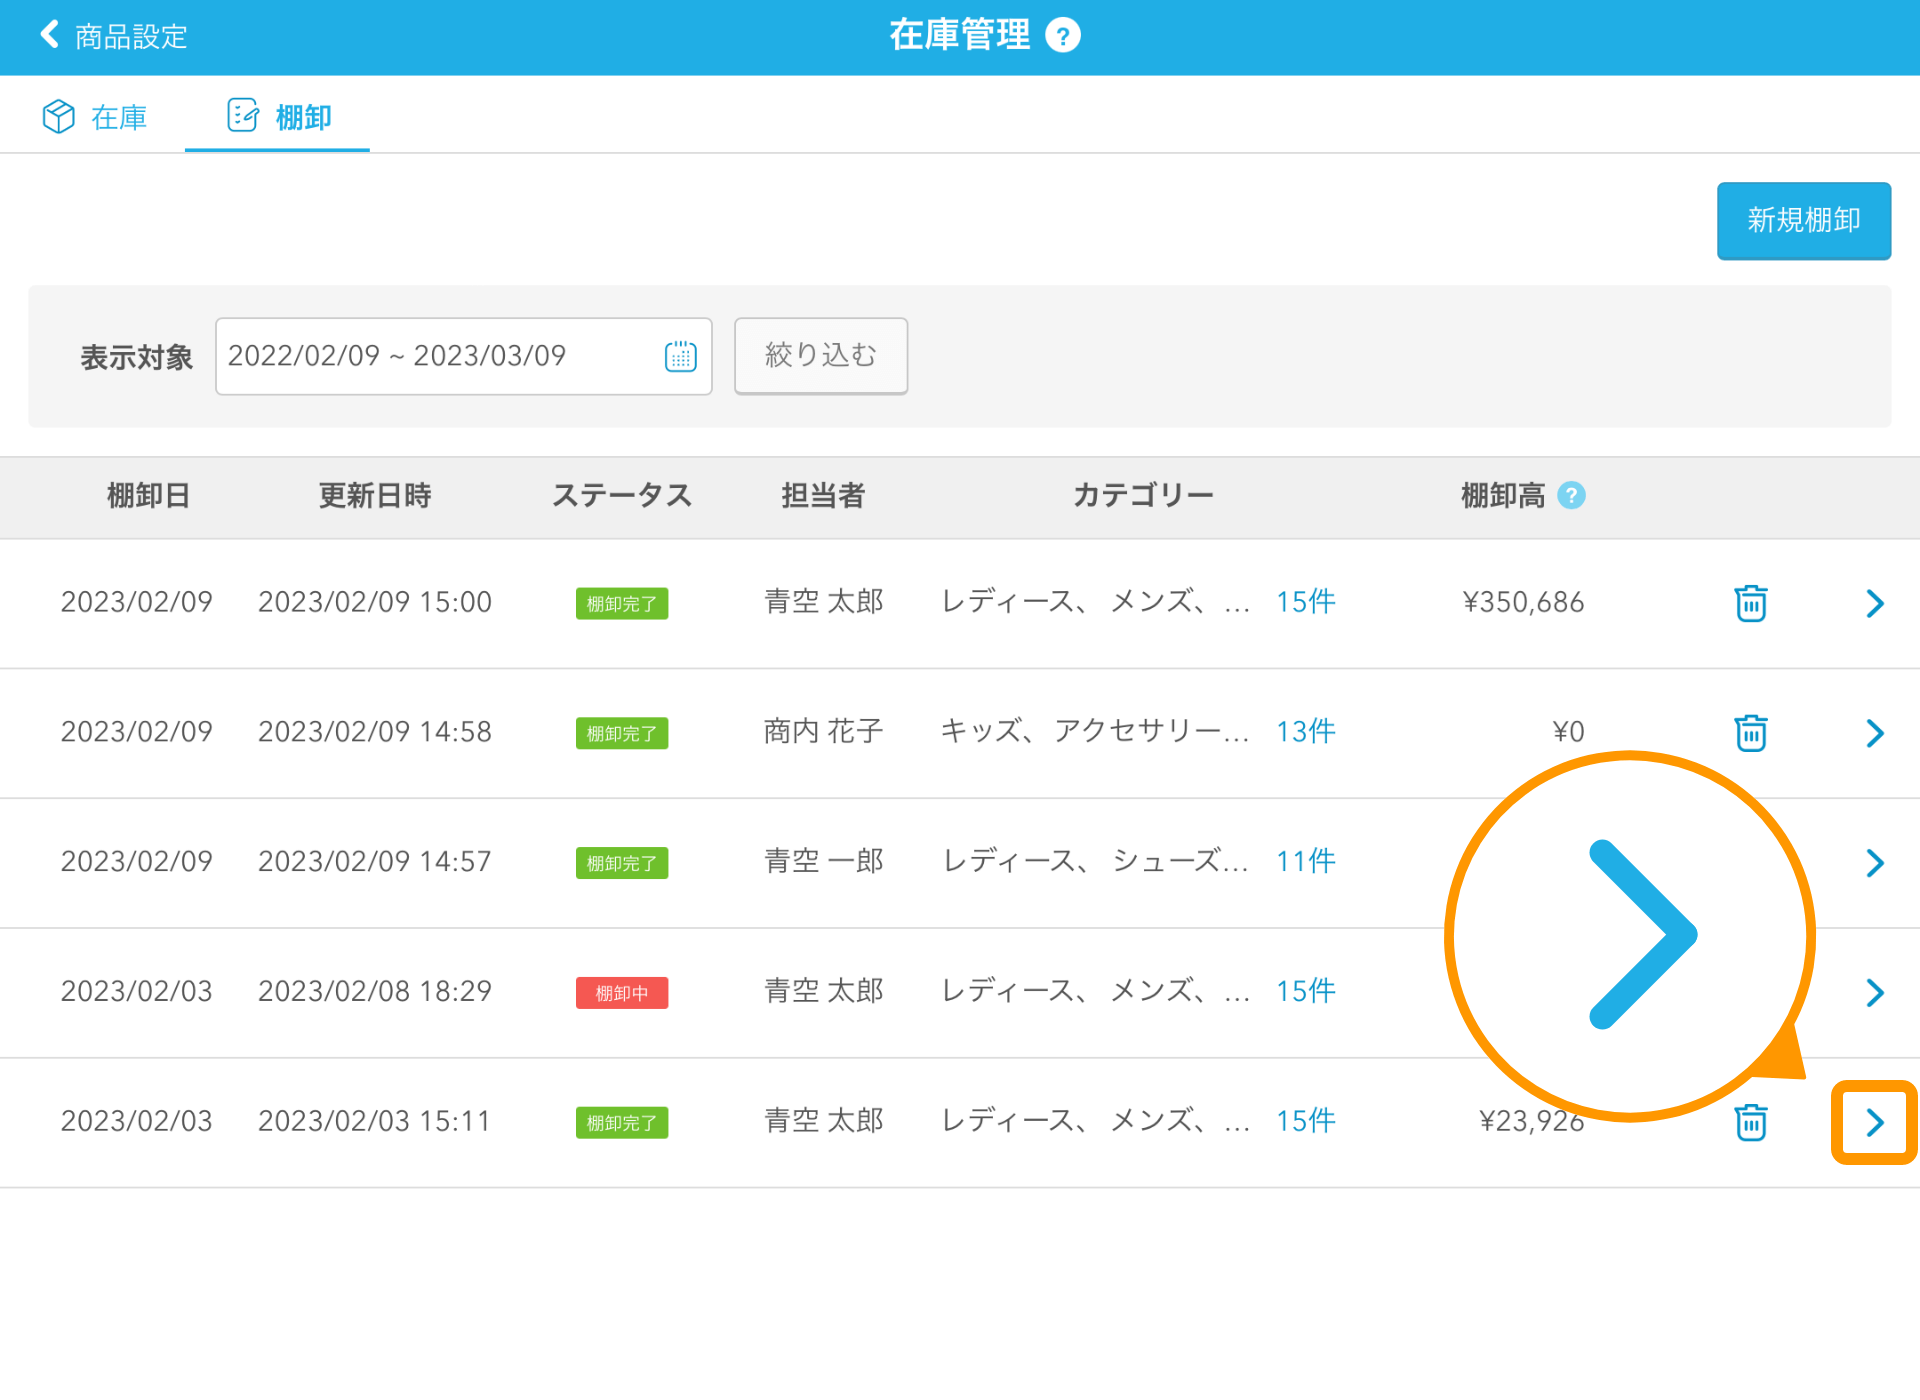Click the 絞り込む filter button

pos(820,356)
